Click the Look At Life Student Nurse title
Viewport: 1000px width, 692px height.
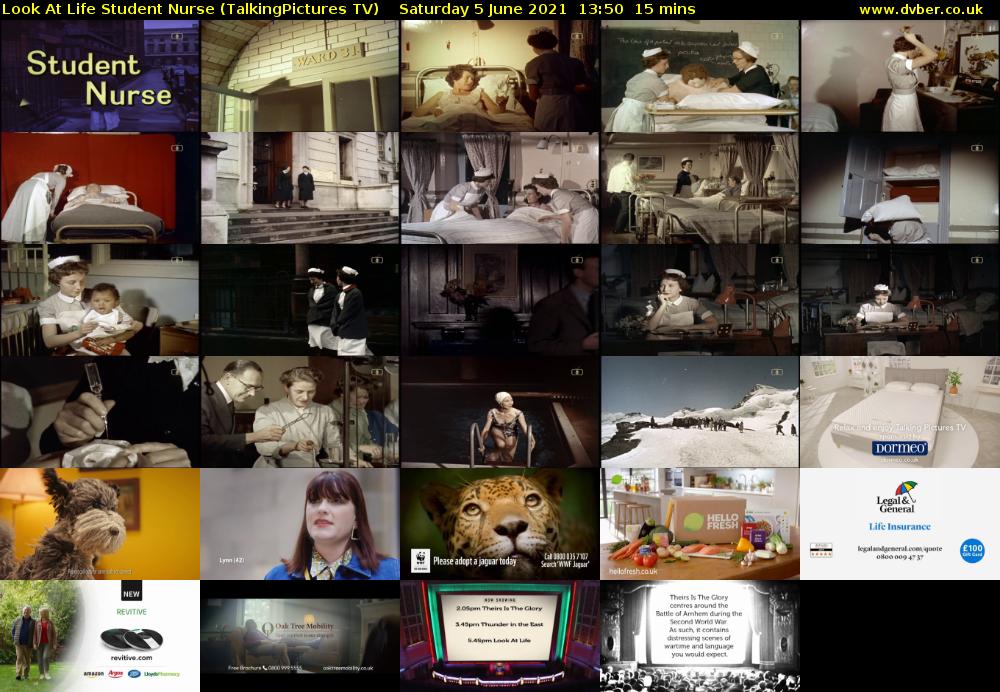pyautogui.click(x=190, y=10)
